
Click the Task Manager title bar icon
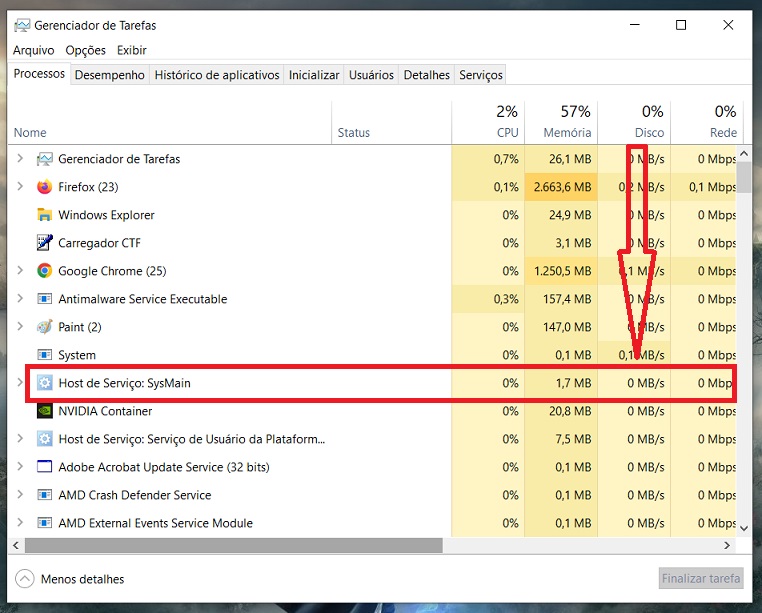pyautogui.click(x=22, y=25)
